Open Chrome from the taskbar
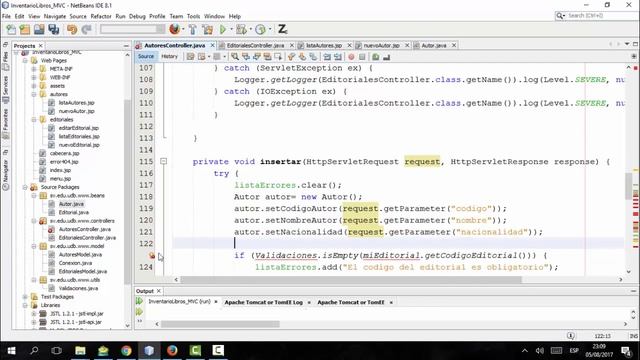This screenshot has width=640, height=360. (126, 351)
